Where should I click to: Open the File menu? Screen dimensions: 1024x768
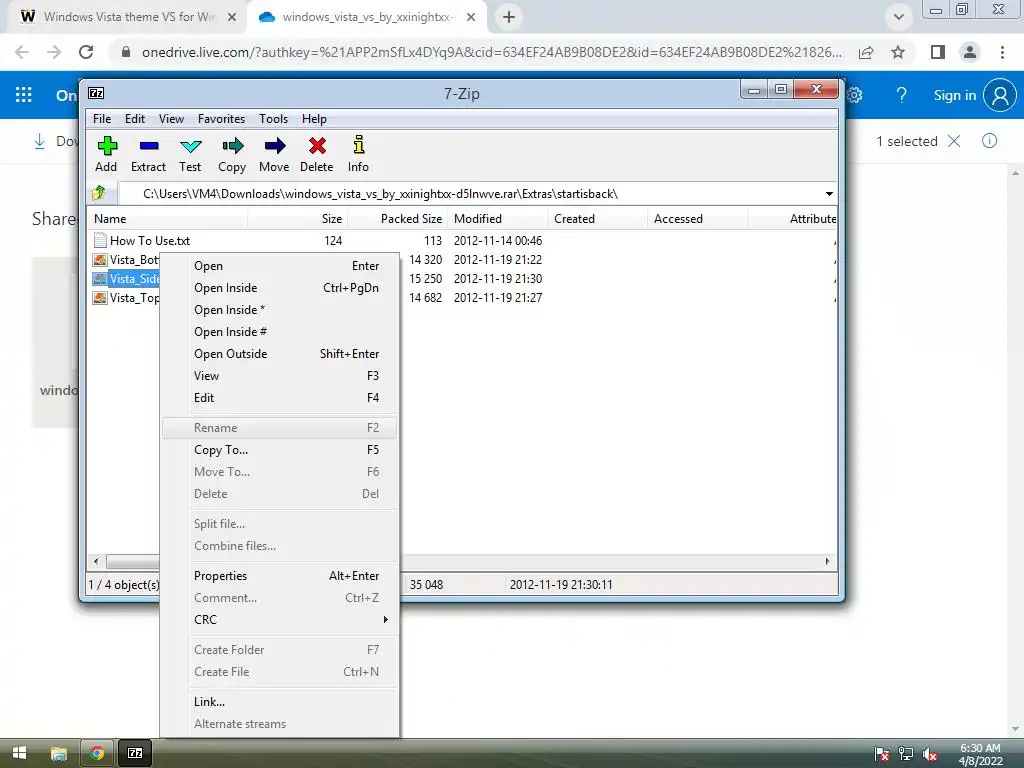coord(102,119)
